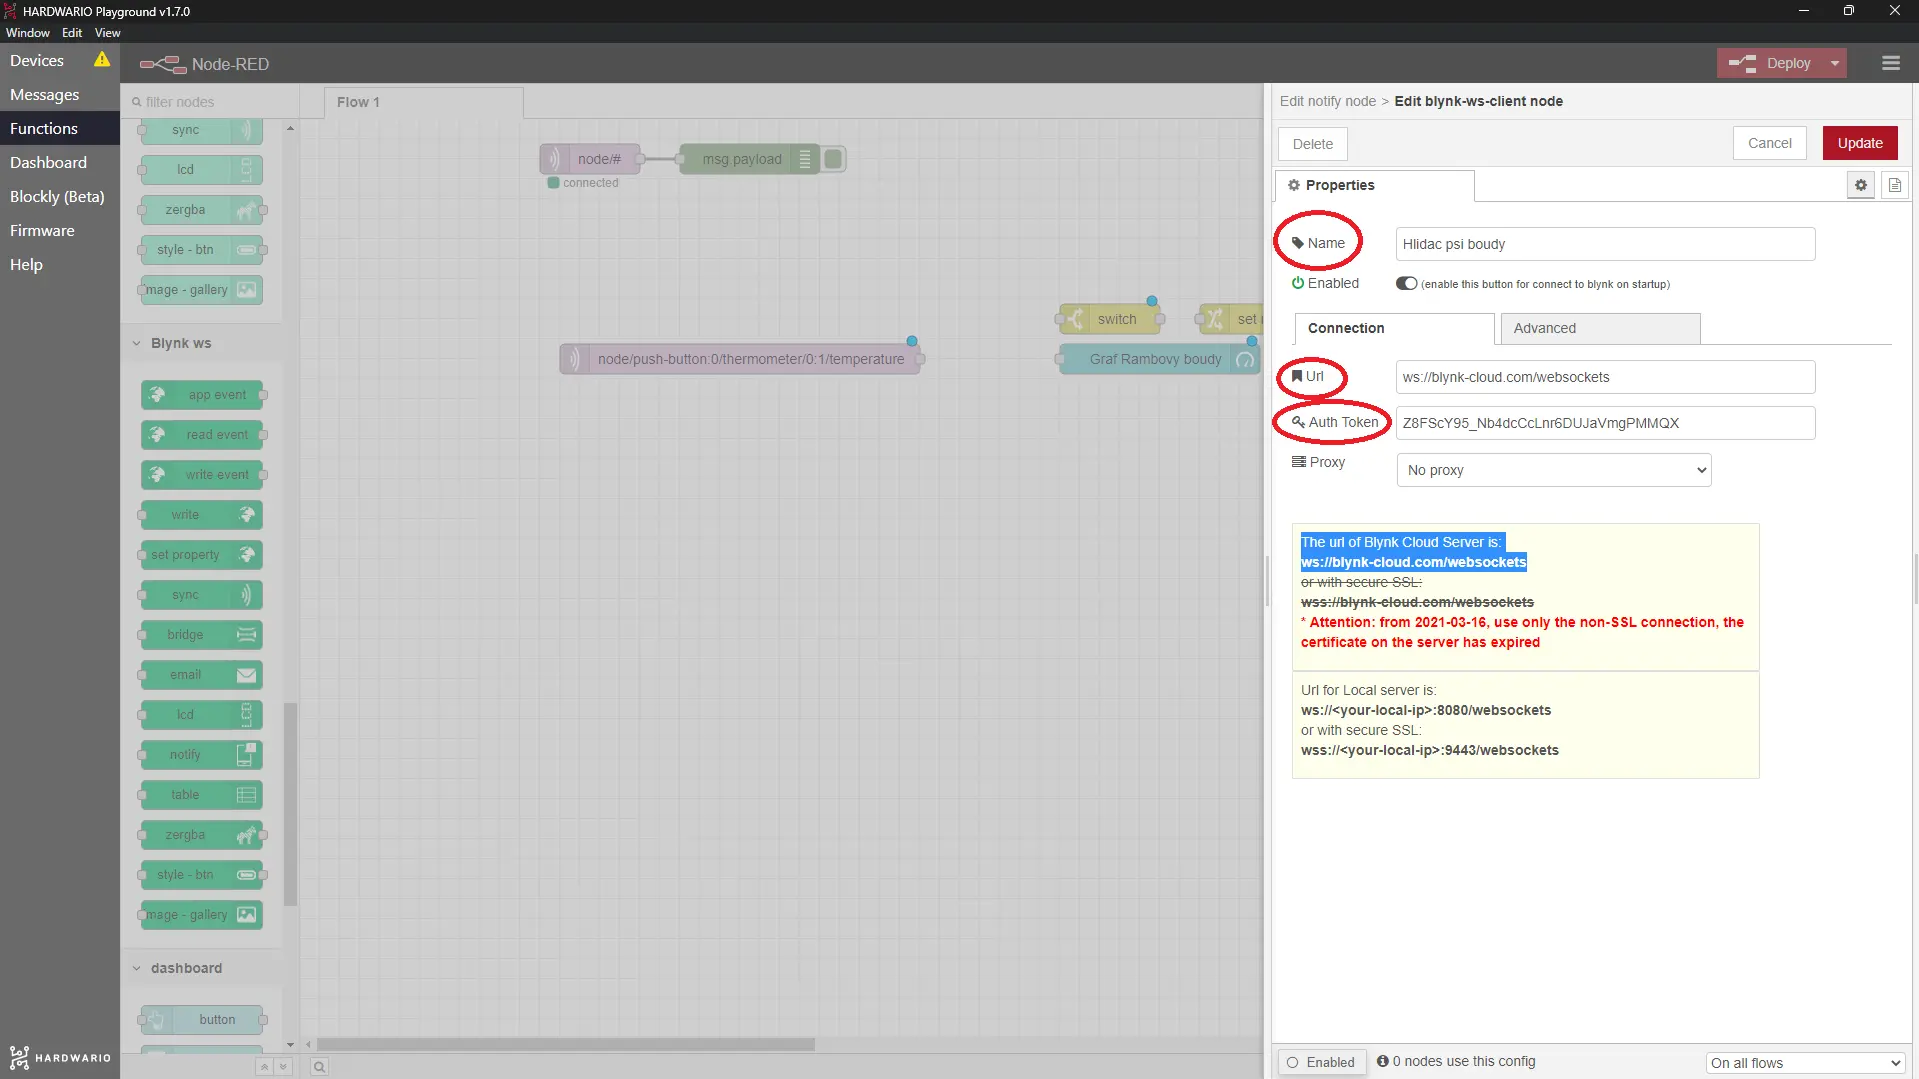Open node description document icon
Screen dimensions: 1919x1079
(x=1894, y=185)
